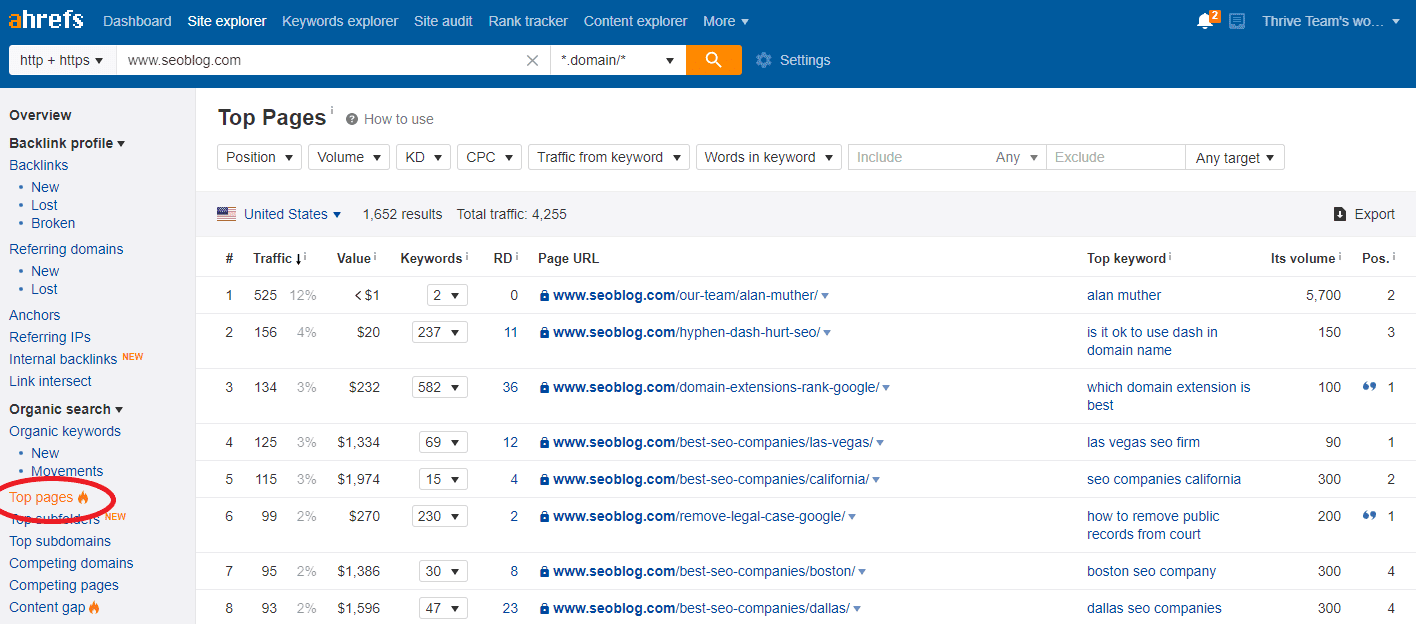
Task: Open Content explorer in top navigation
Action: pos(635,21)
